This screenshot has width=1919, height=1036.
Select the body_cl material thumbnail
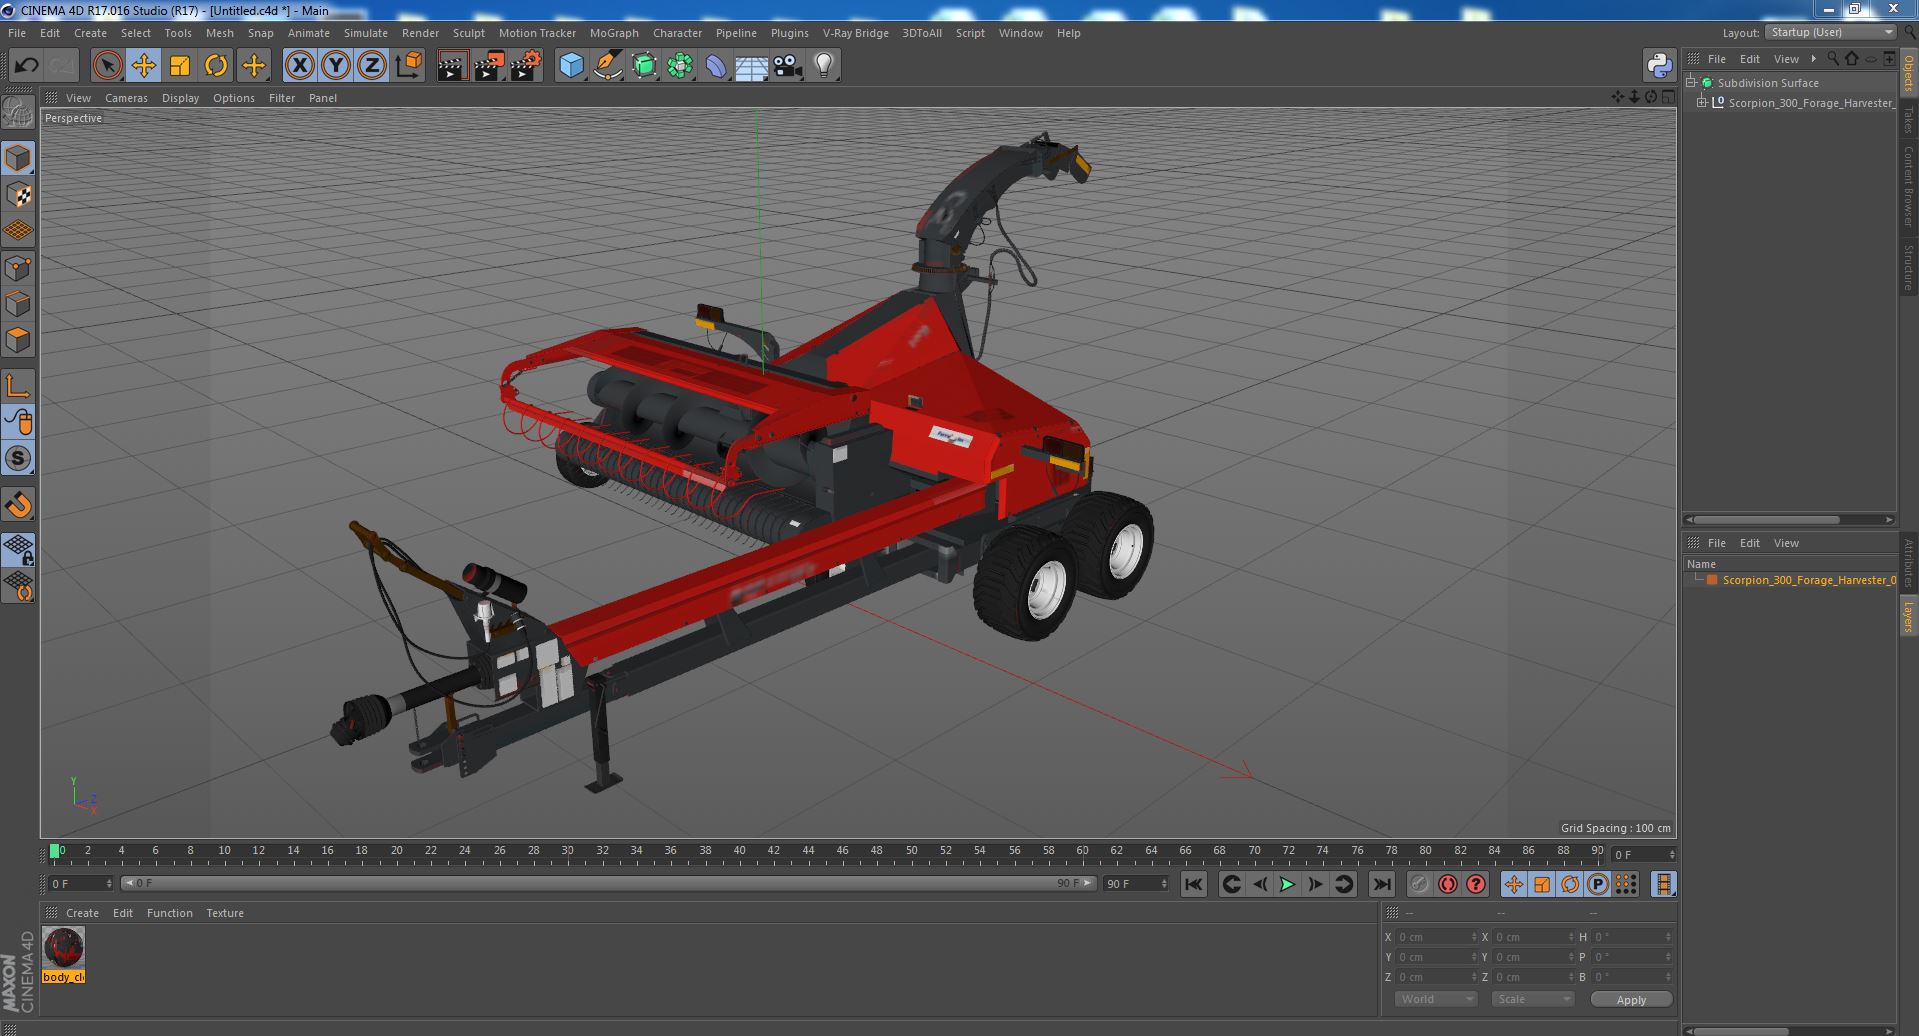tap(64, 947)
